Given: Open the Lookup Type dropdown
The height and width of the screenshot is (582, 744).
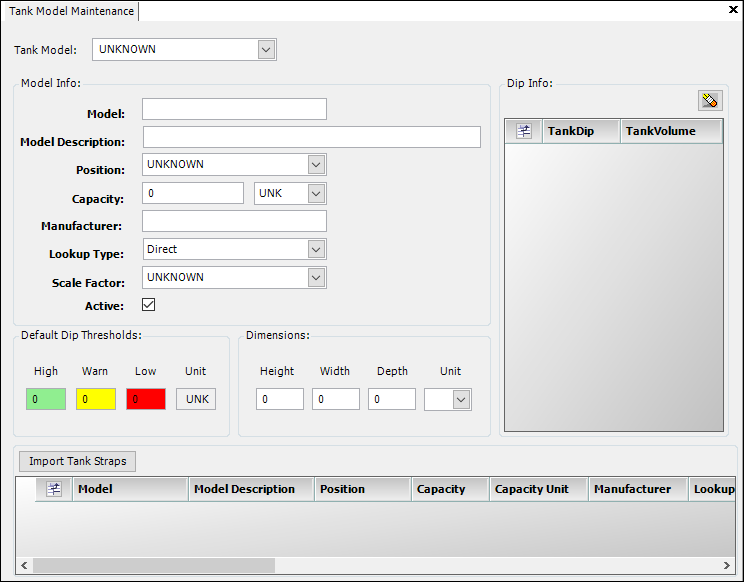Looking at the screenshot, I should [316, 249].
